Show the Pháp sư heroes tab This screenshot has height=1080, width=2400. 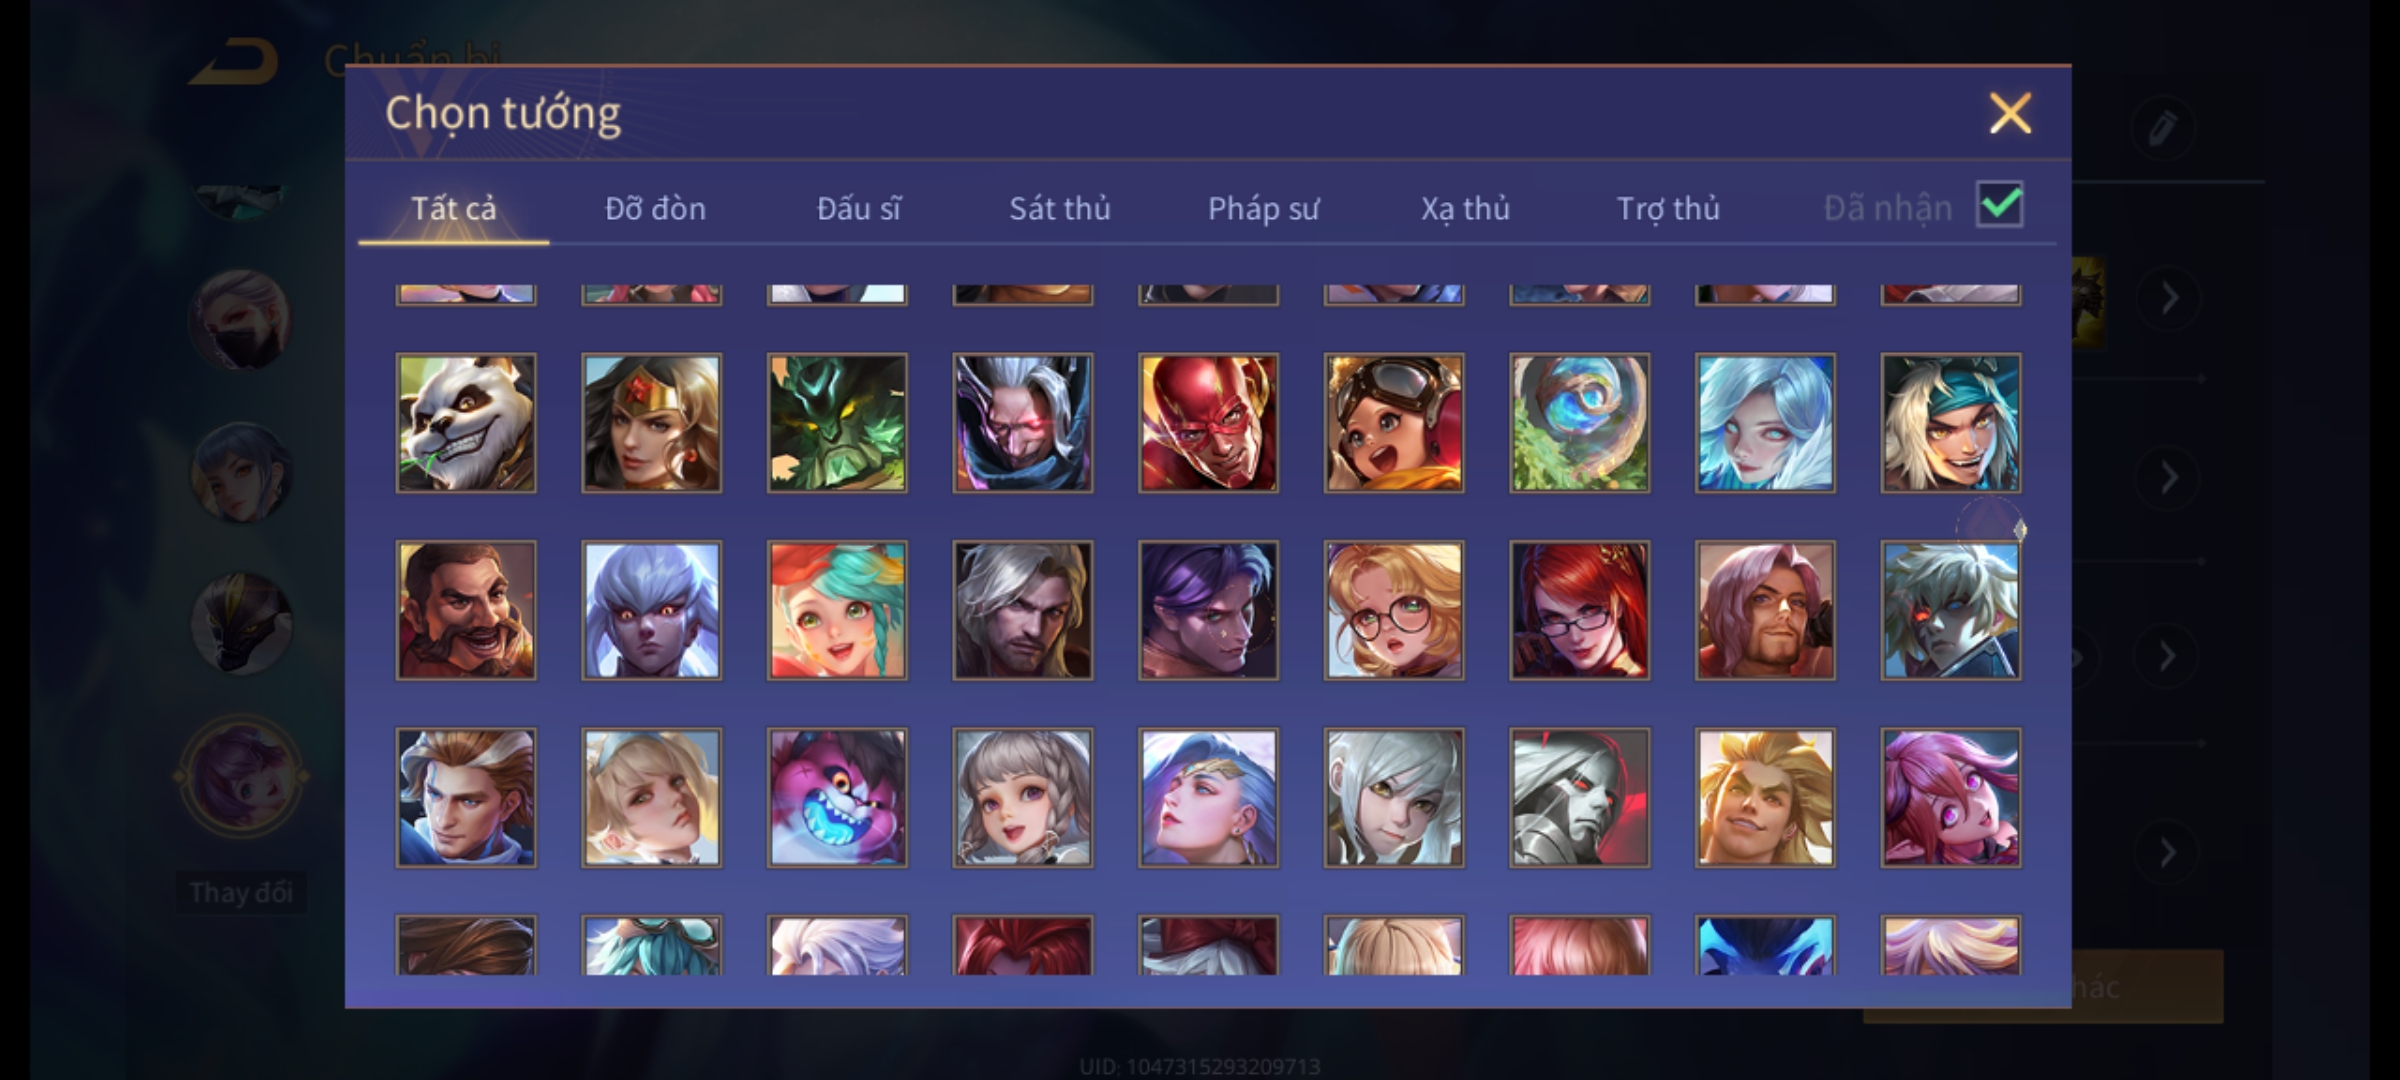1263,208
